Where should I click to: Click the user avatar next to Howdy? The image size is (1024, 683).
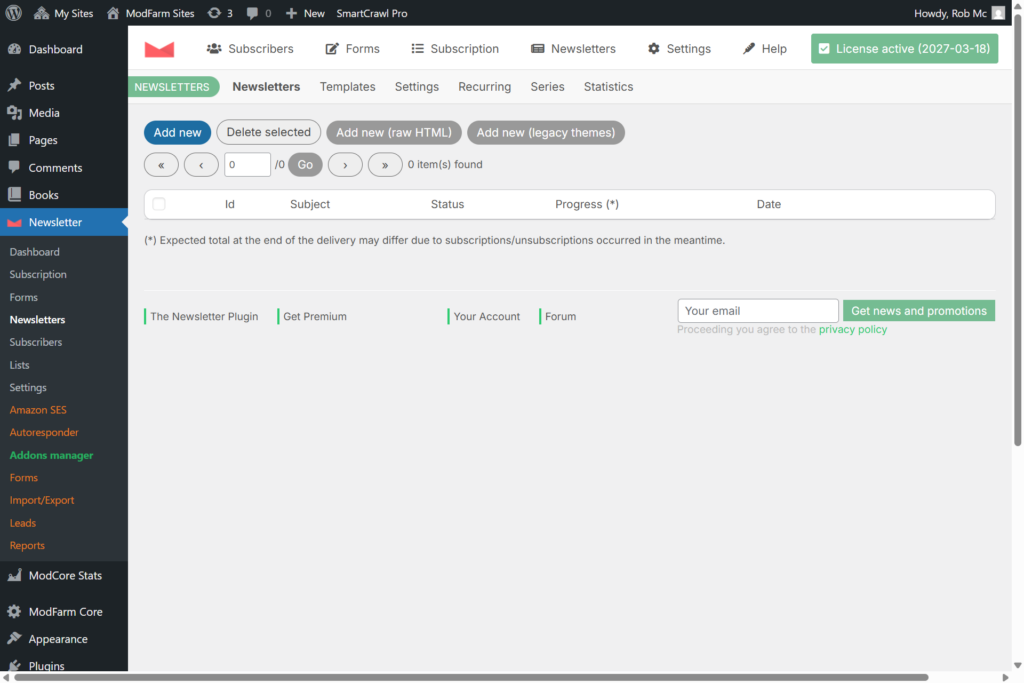pyautogui.click(x=998, y=13)
